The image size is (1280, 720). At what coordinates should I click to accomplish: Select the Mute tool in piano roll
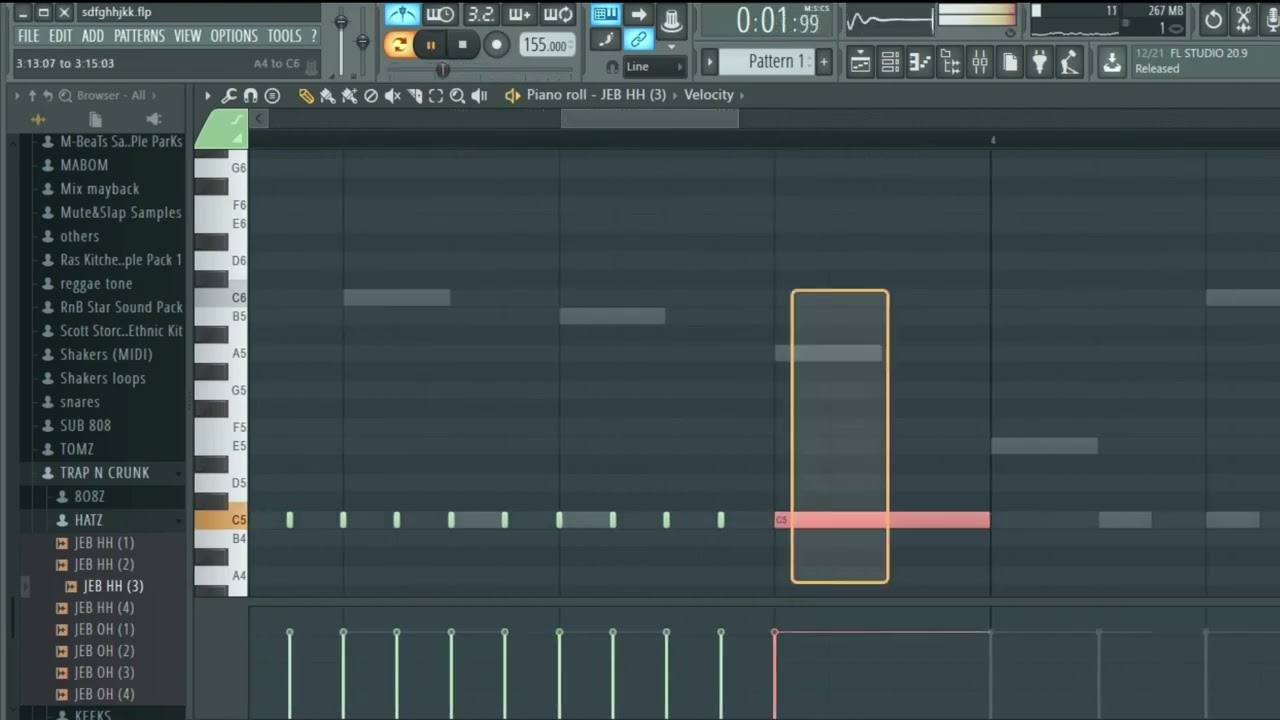393,96
